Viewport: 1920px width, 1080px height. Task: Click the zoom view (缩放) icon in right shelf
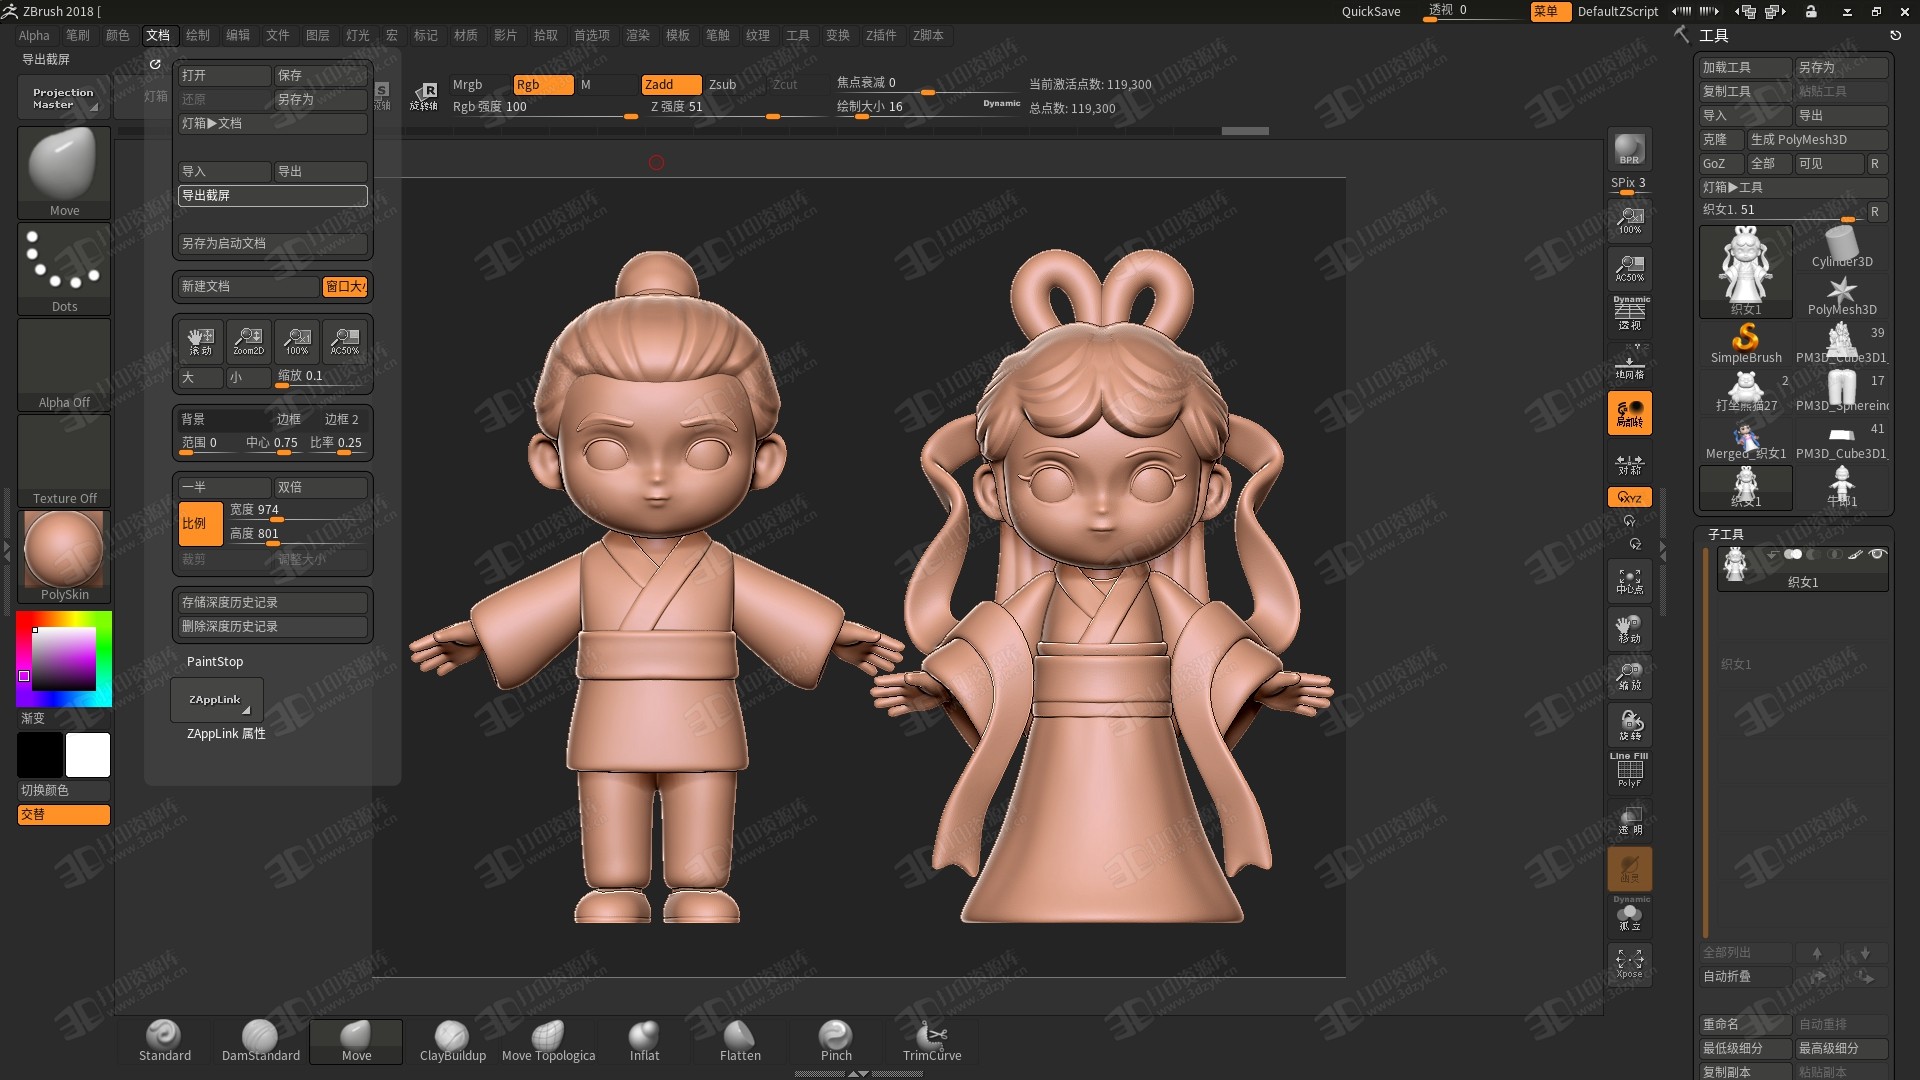[1629, 677]
